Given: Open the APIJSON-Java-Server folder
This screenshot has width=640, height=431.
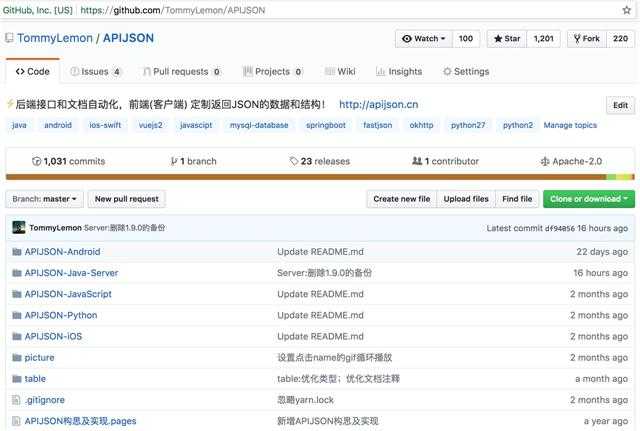Looking at the screenshot, I should coord(71,273).
